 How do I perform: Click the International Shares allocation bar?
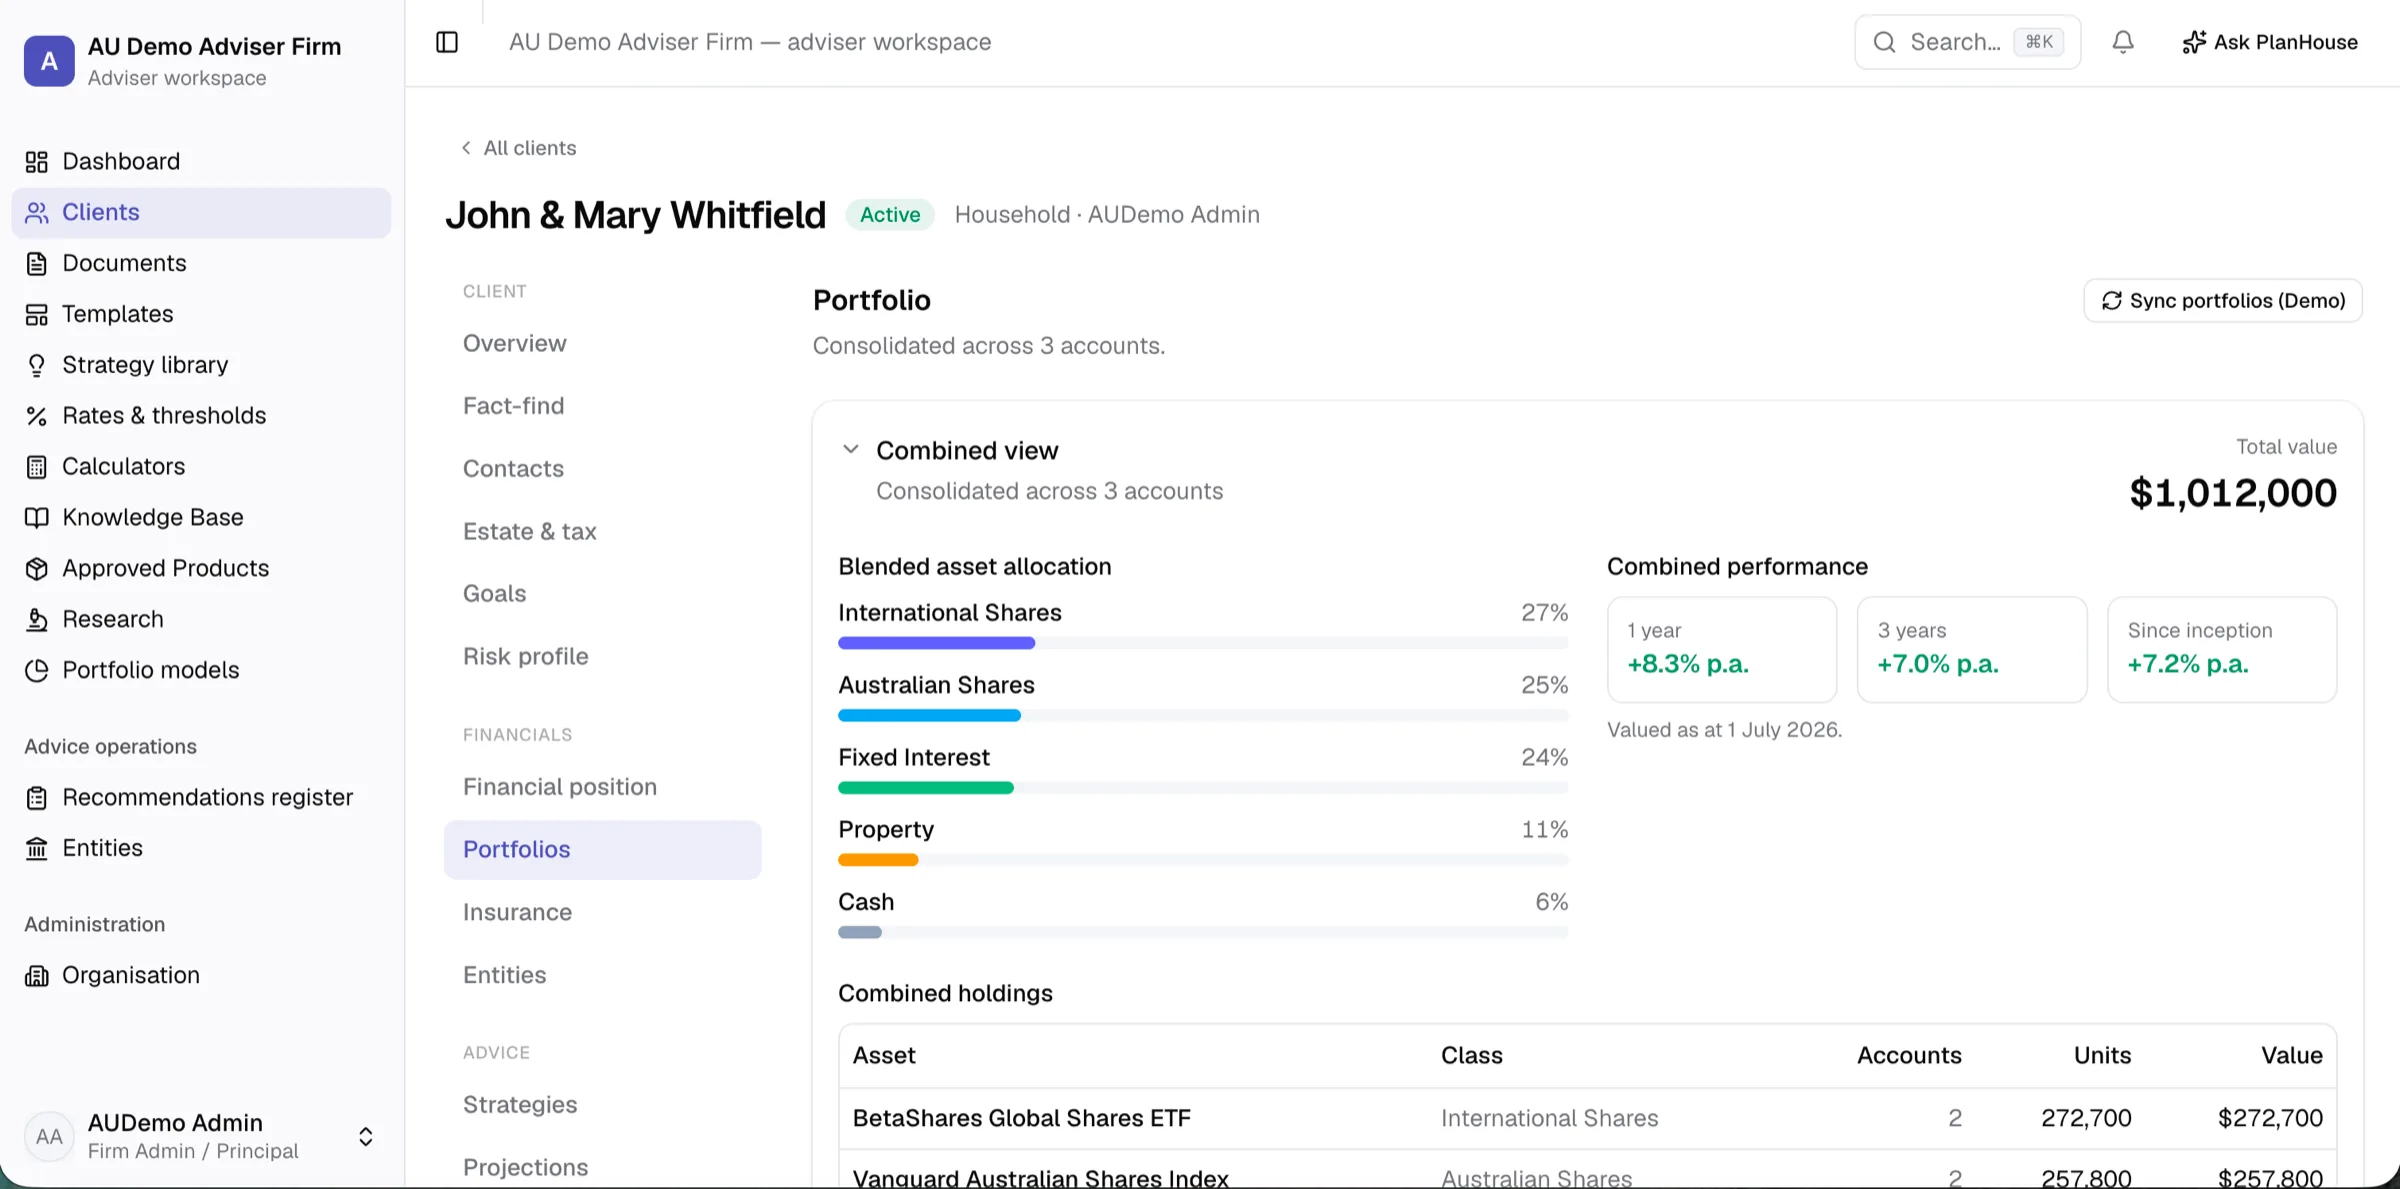point(1203,643)
